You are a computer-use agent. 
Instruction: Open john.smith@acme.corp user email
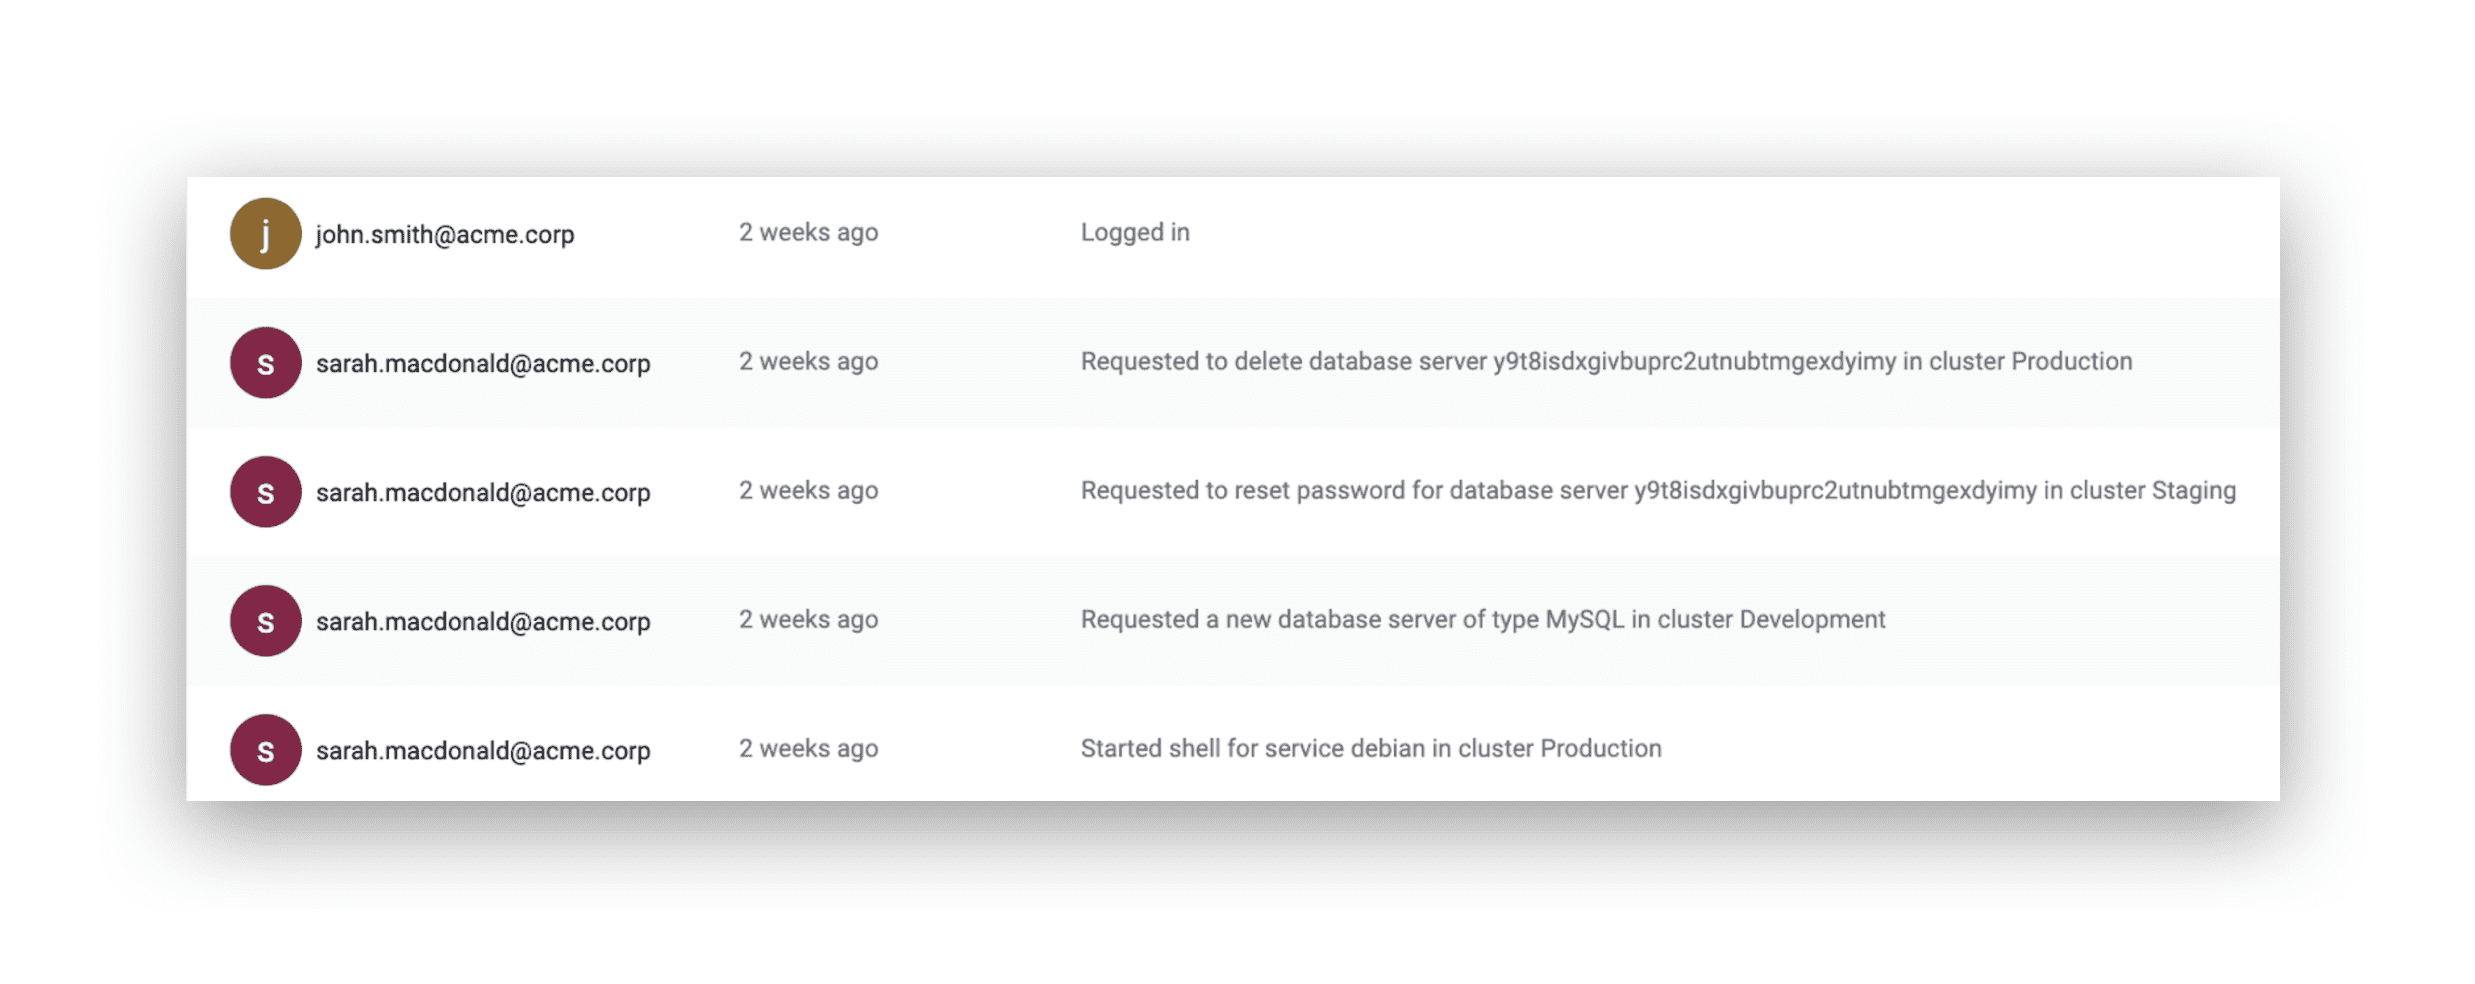[445, 234]
